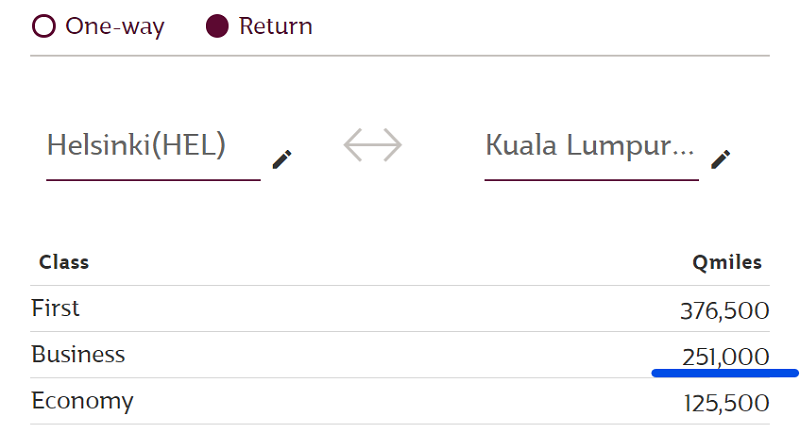The height and width of the screenshot is (433, 800).
Task: Edit the Kuala Lumpur destination pencil icon
Action: [x=720, y=159]
